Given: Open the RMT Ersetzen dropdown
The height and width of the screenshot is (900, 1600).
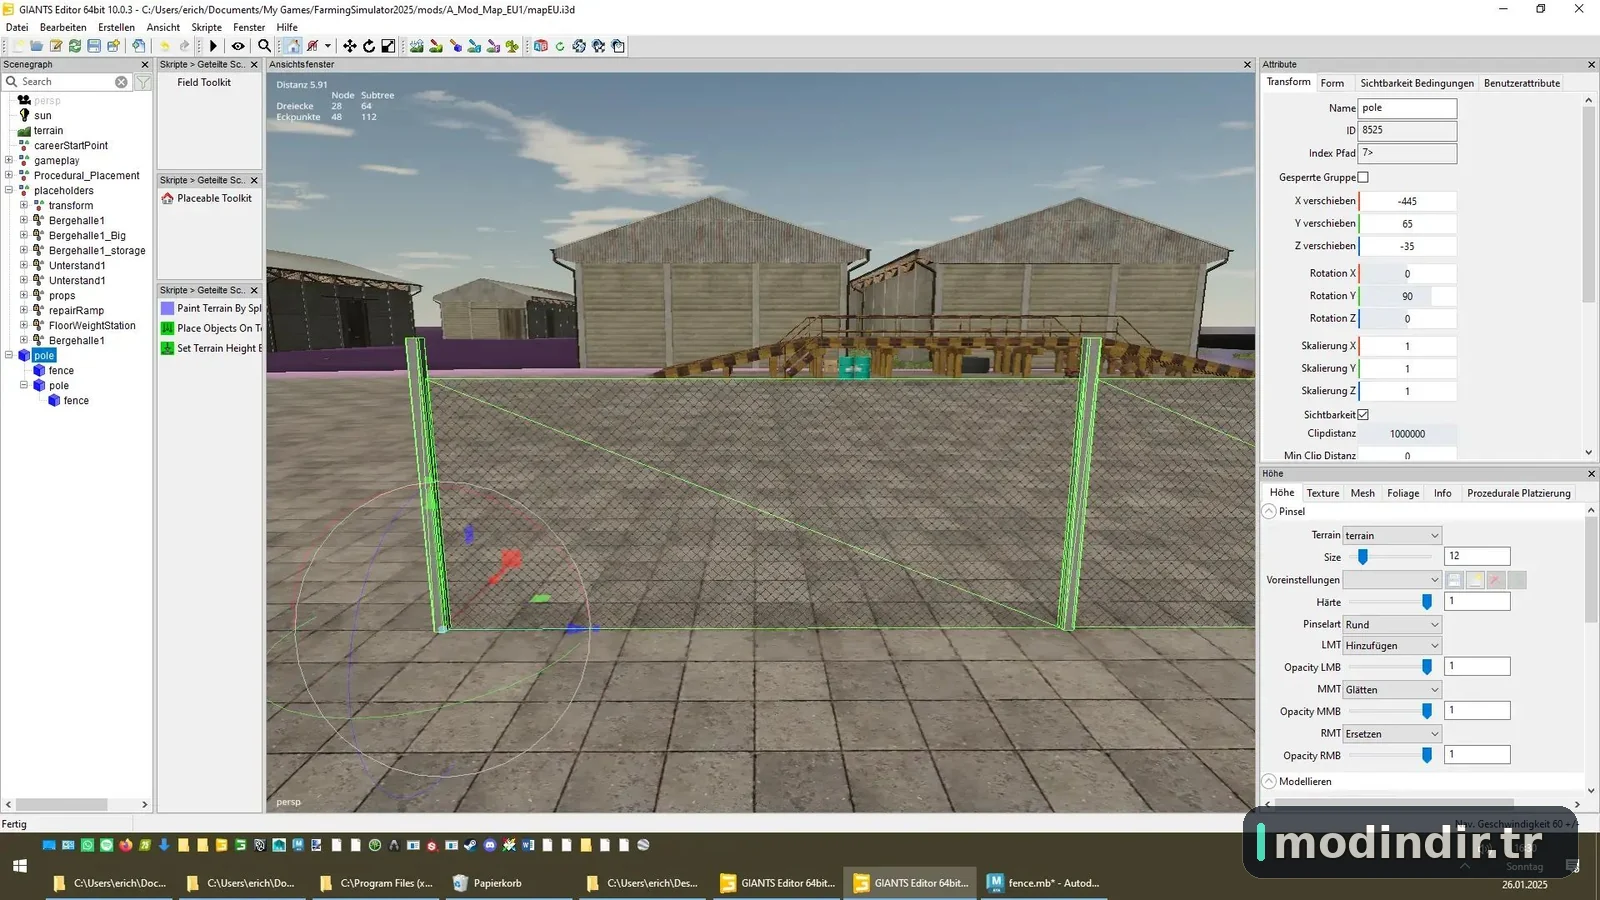Looking at the screenshot, I should pyautogui.click(x=1392, y=734).
